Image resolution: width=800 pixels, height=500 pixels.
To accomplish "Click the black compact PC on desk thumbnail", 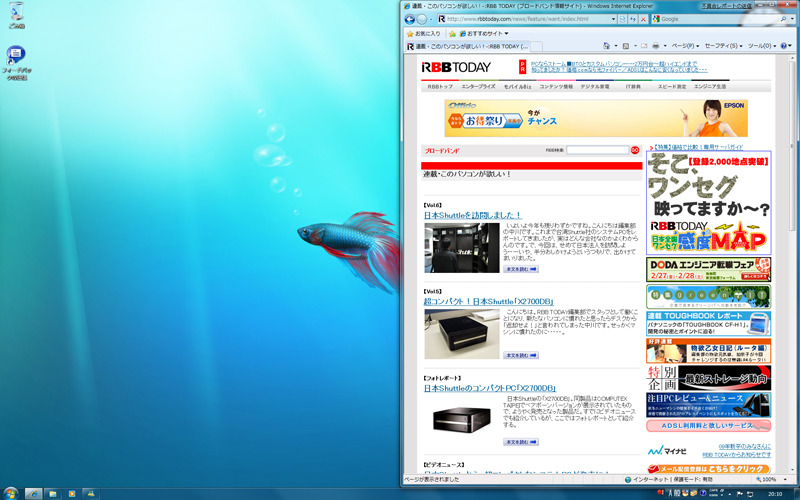I will click(x=462, y=334).
